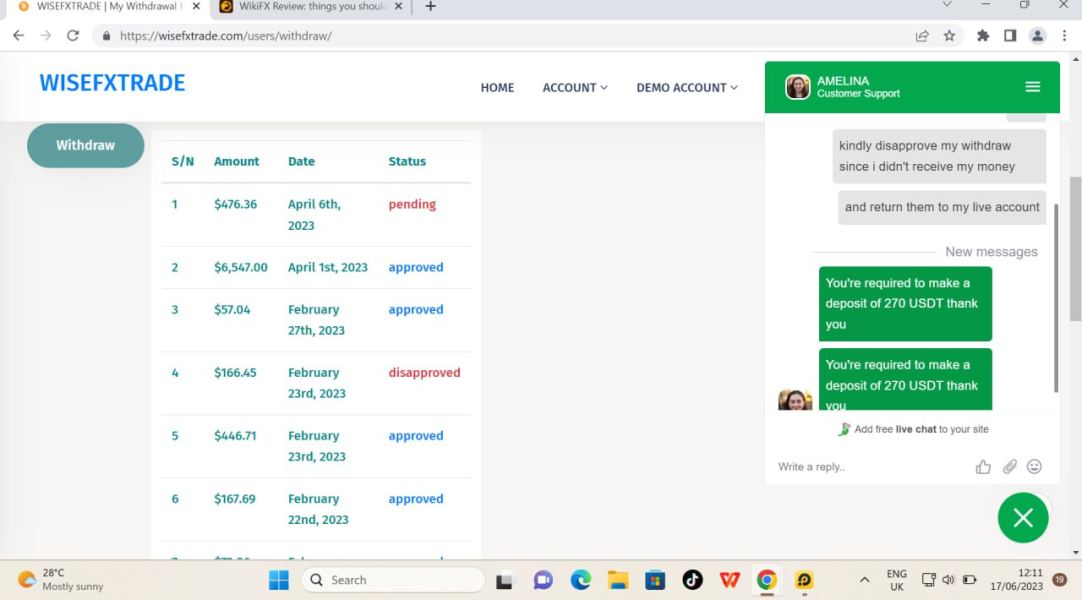The image size is (1082, 600).
Task: Click the page vertical scrollbar
Action: click(x=1075, y=248)
